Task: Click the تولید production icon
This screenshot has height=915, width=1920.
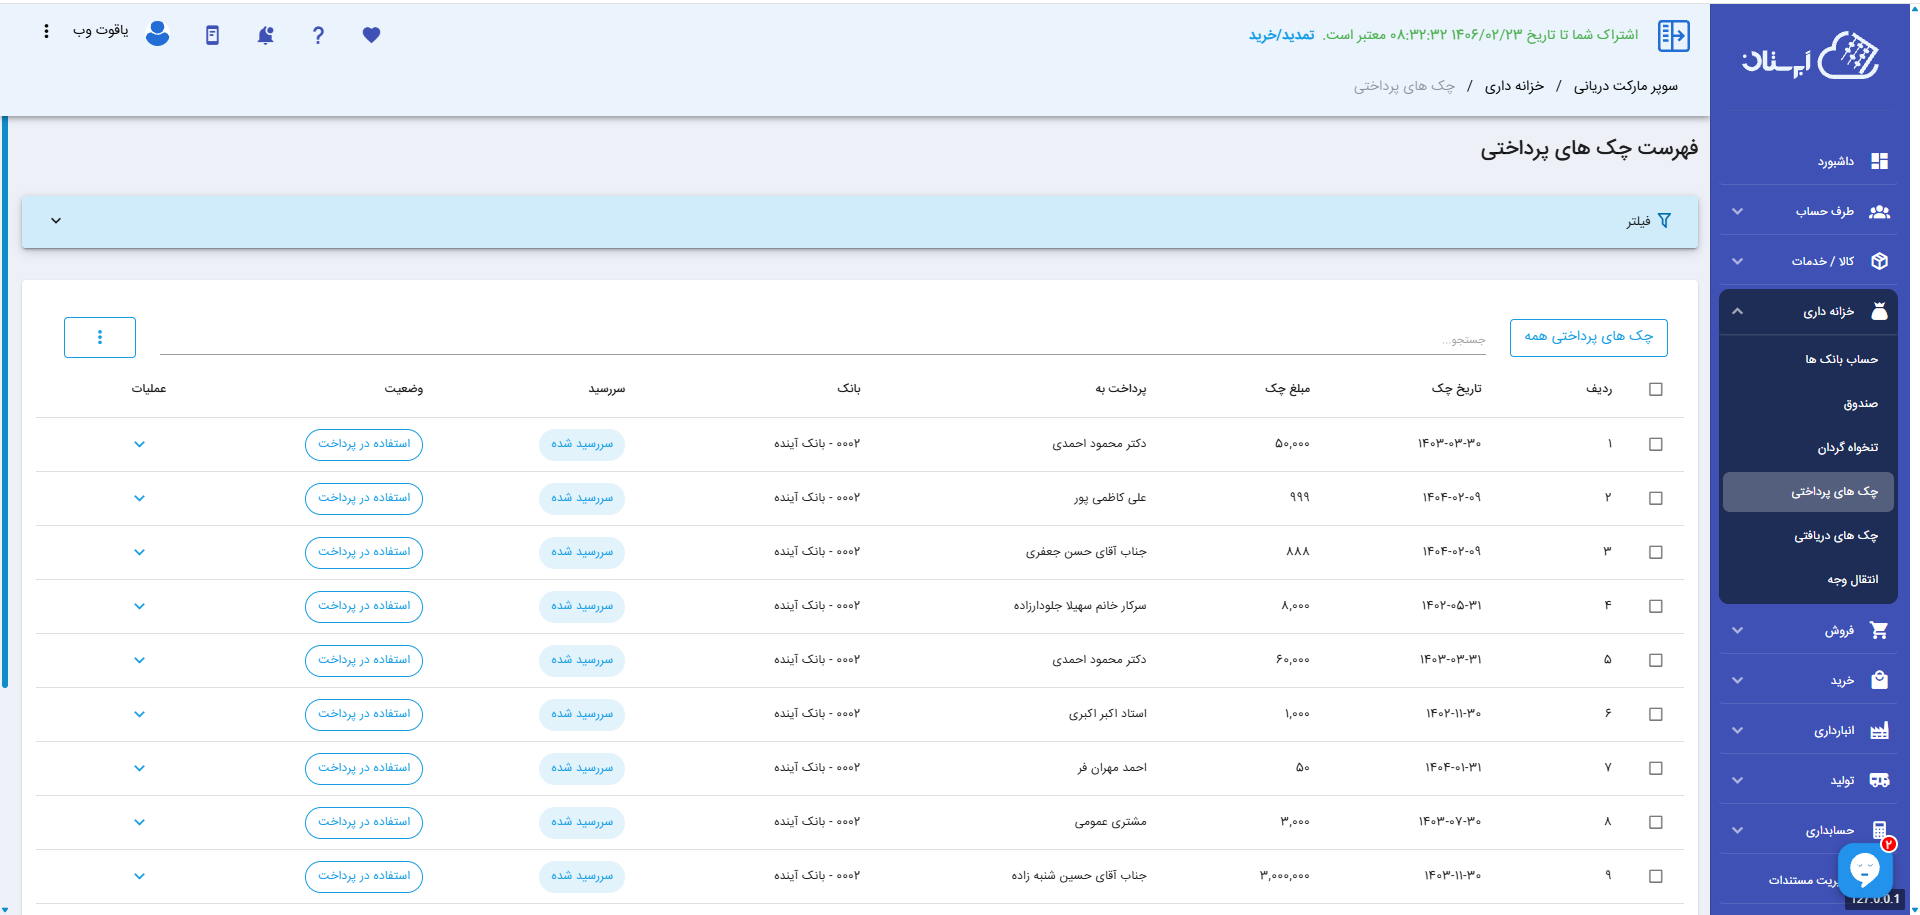Action: [1880, 780]
